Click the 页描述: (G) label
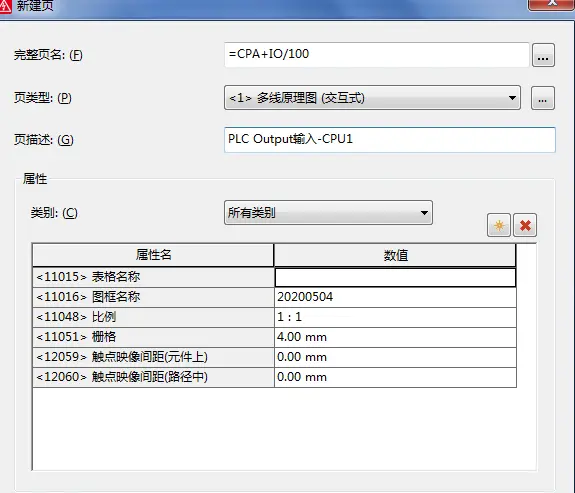 [44, 140]
